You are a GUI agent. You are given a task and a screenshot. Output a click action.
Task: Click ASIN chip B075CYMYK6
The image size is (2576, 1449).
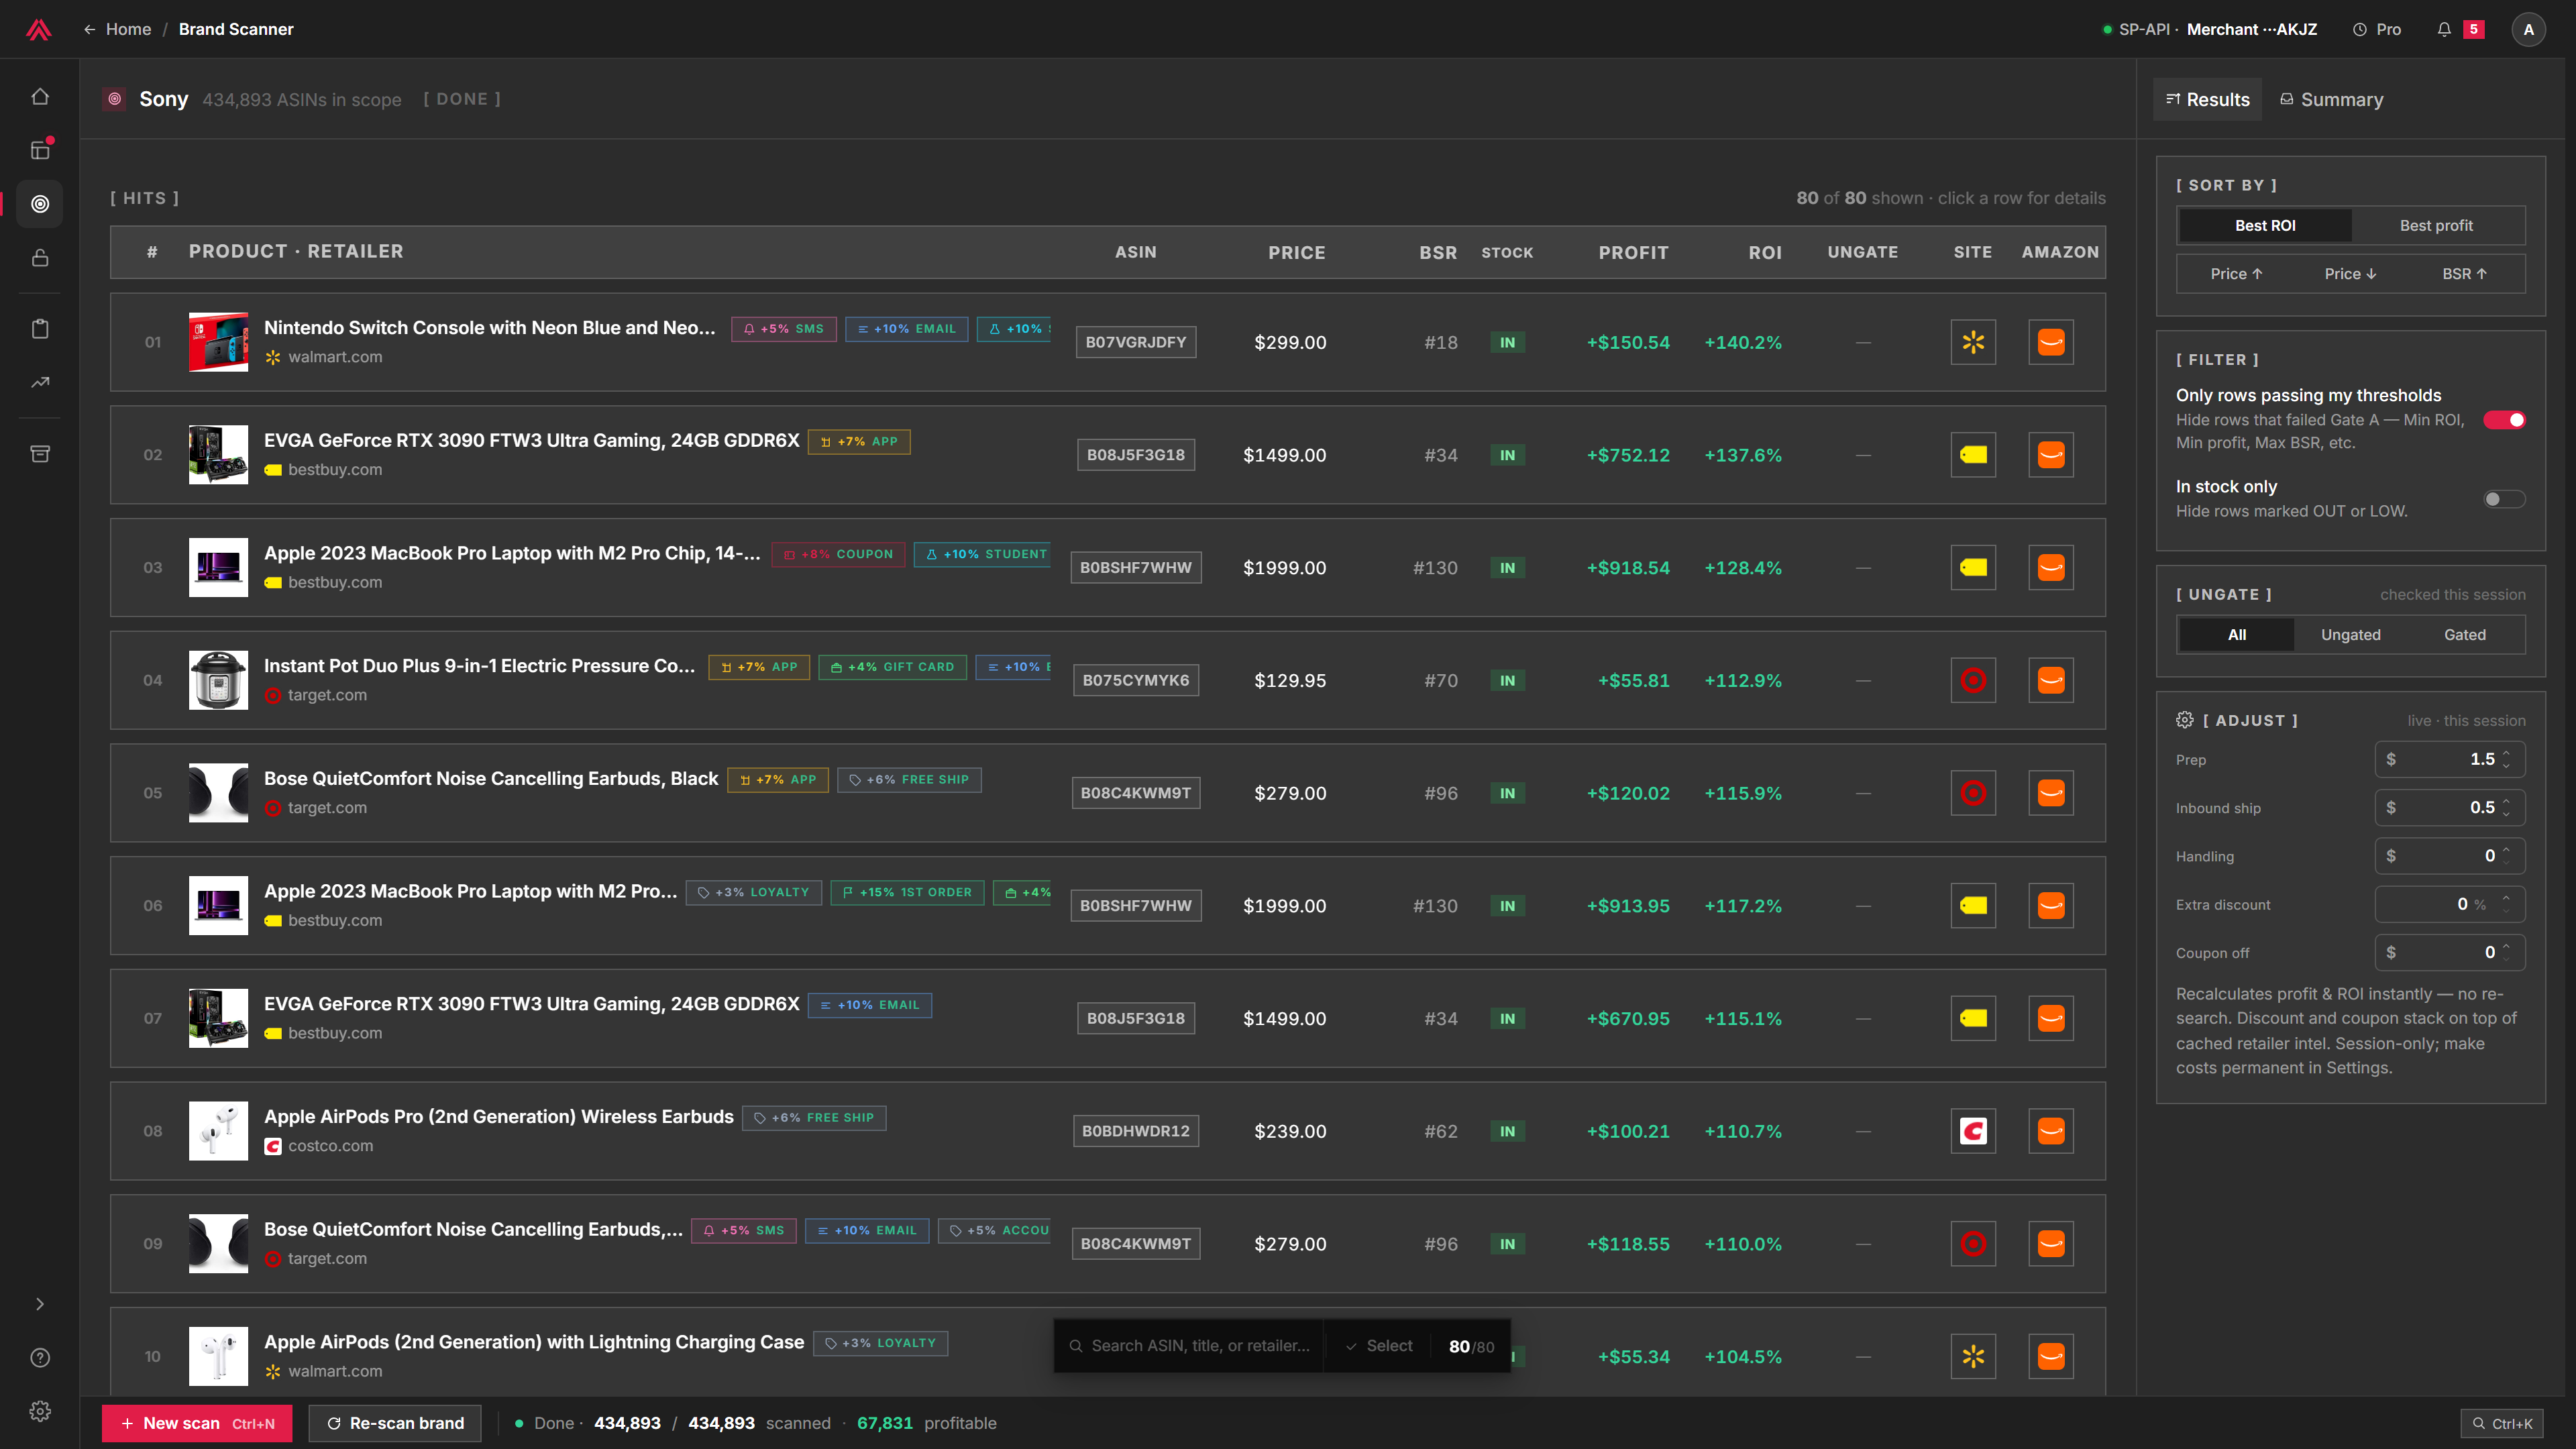click(x=1136, y=681)
